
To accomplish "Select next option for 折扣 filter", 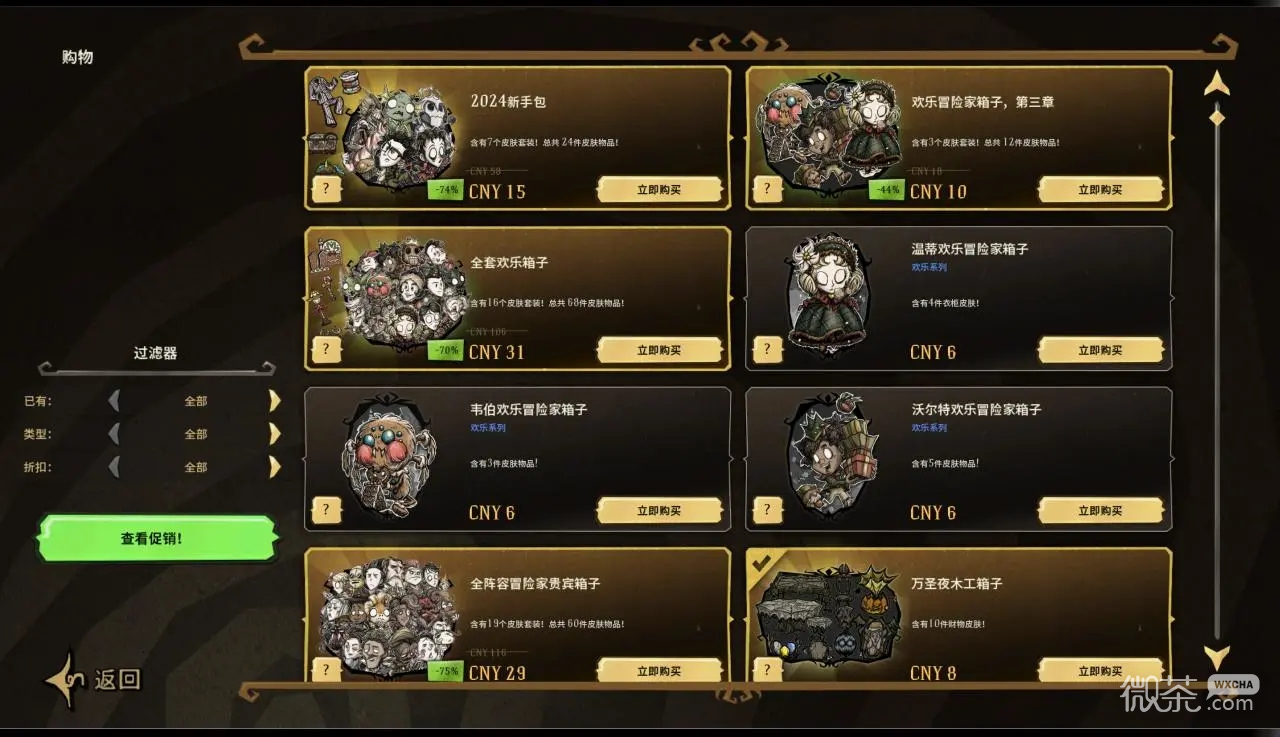I will [x=275, y=467].
